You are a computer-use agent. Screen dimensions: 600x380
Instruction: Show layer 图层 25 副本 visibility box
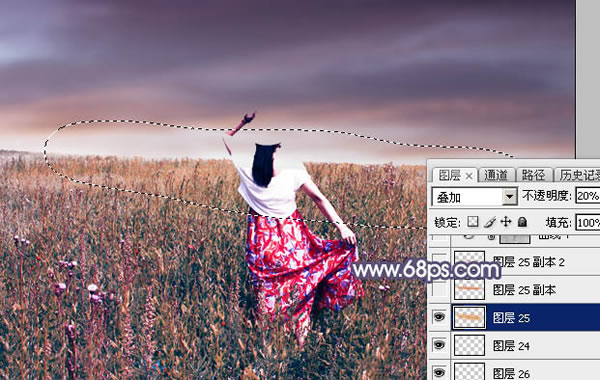(x=439, y=289)
